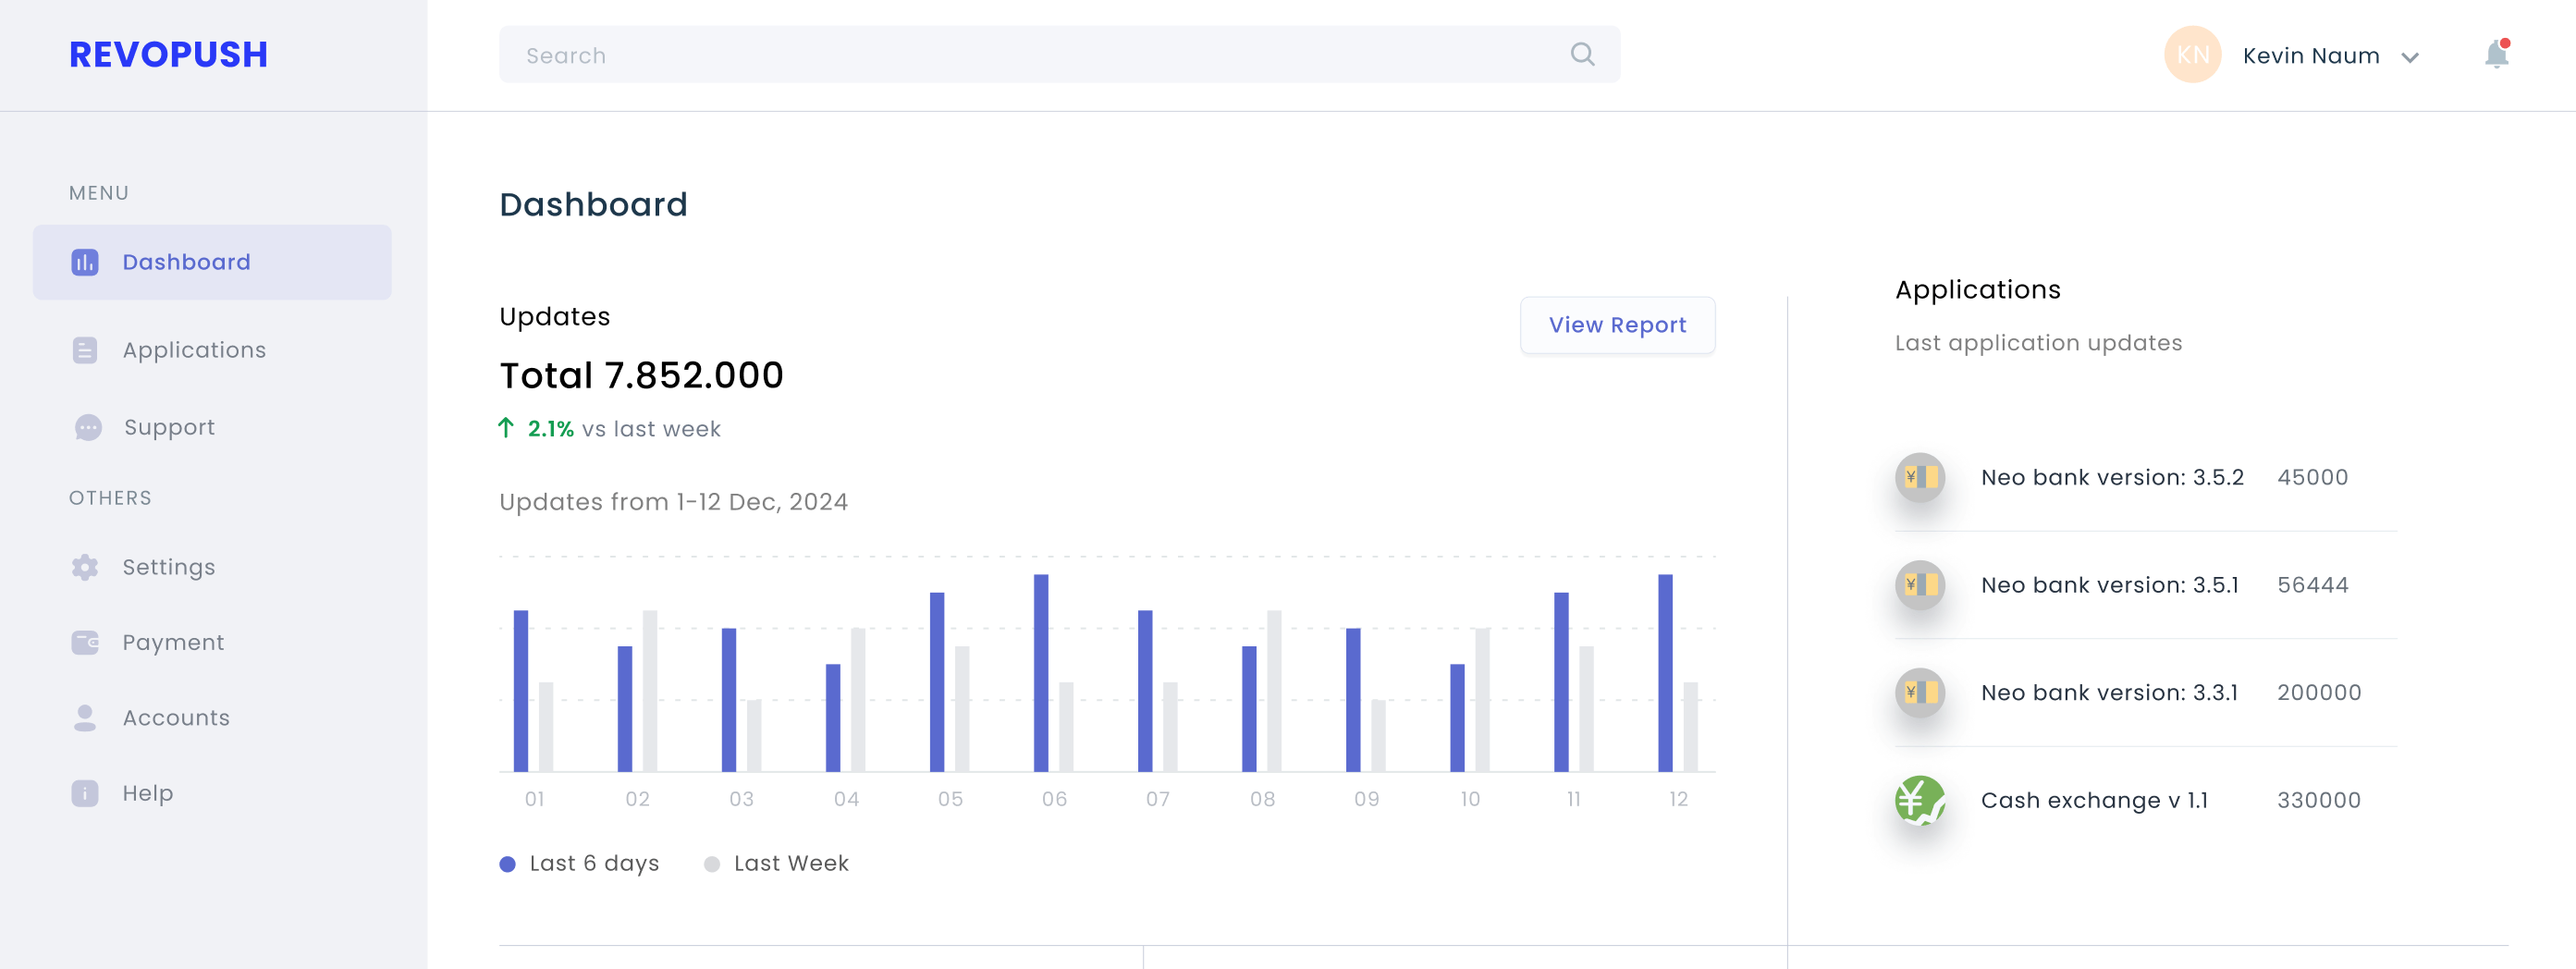Viewport: 2576px width, 969px height.
Task: Click the search magnifier icon
Action: click(x=1582, y=54)
